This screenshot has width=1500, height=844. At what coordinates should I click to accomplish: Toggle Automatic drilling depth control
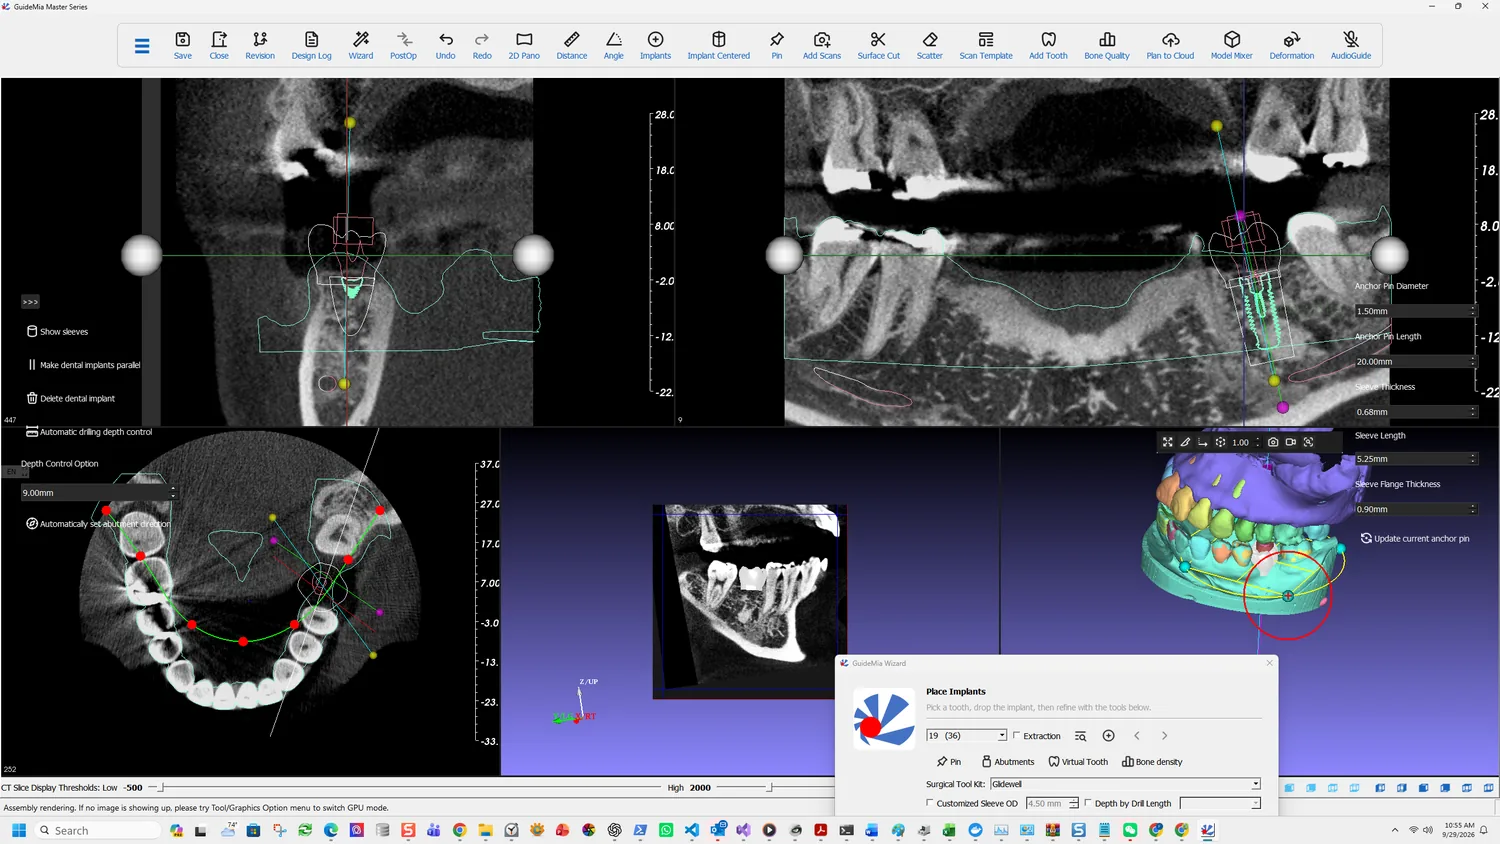click(x=89, y=432)
